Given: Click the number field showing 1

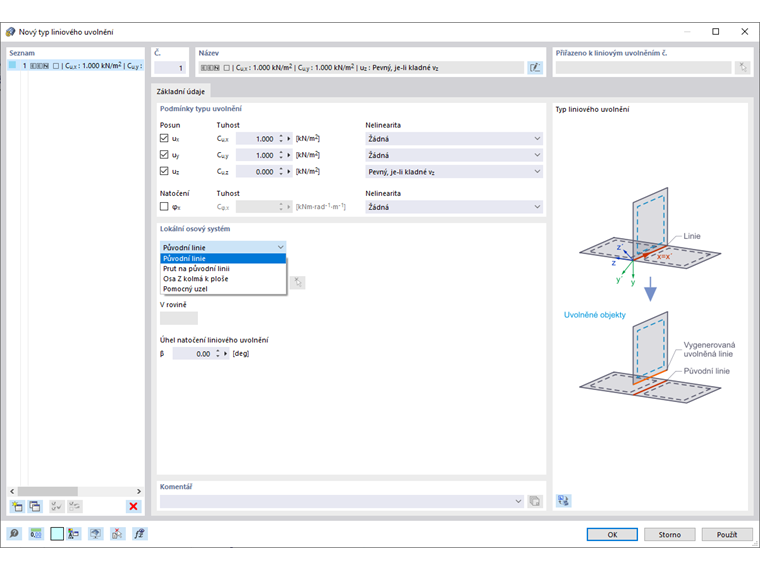Looking at the screenshot, I should [170, 68].
